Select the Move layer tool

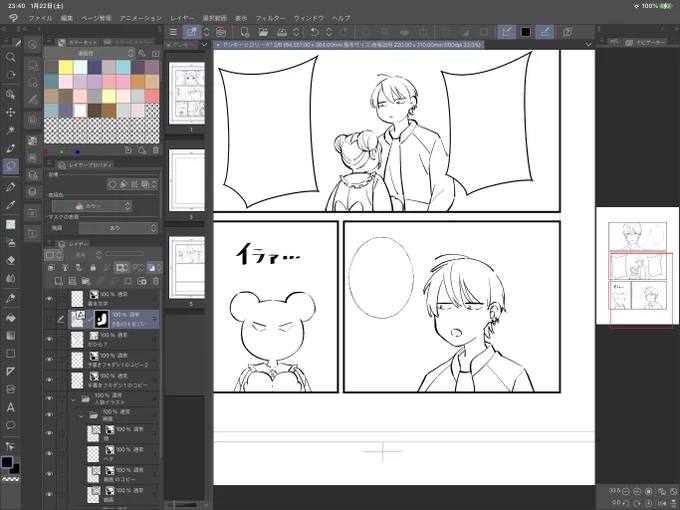(10, 112)
